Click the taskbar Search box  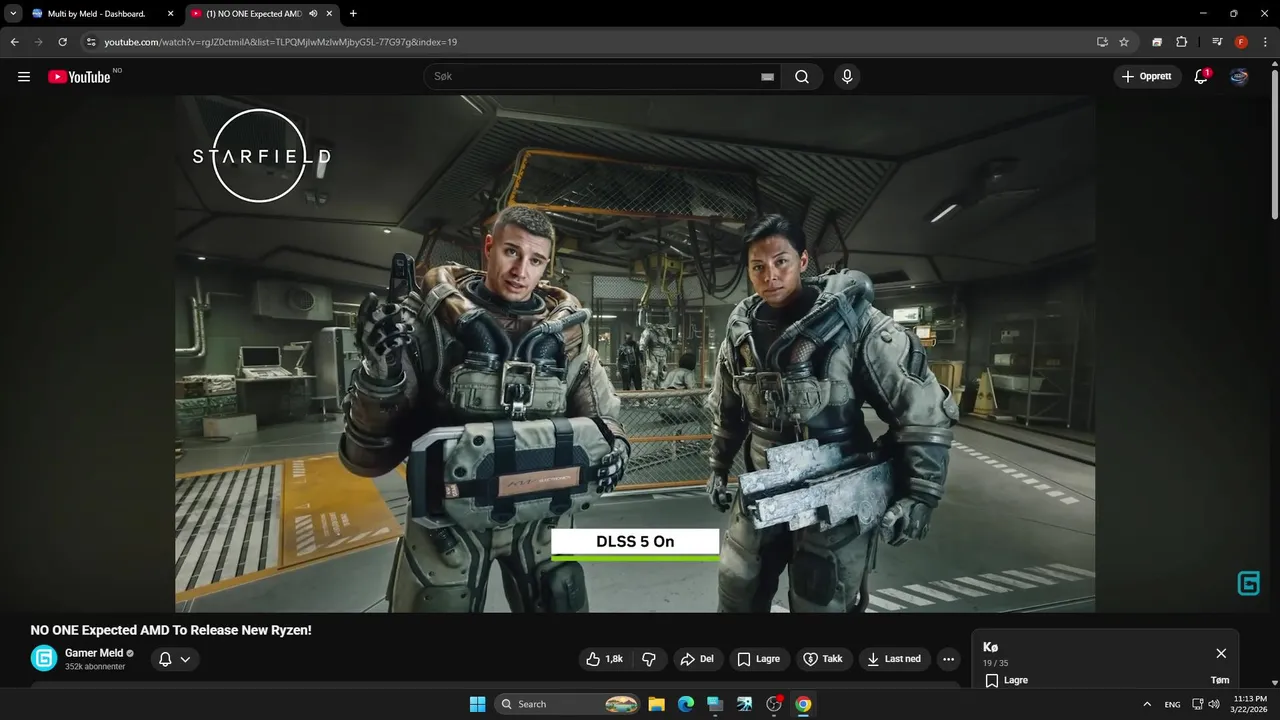(568, 704)
